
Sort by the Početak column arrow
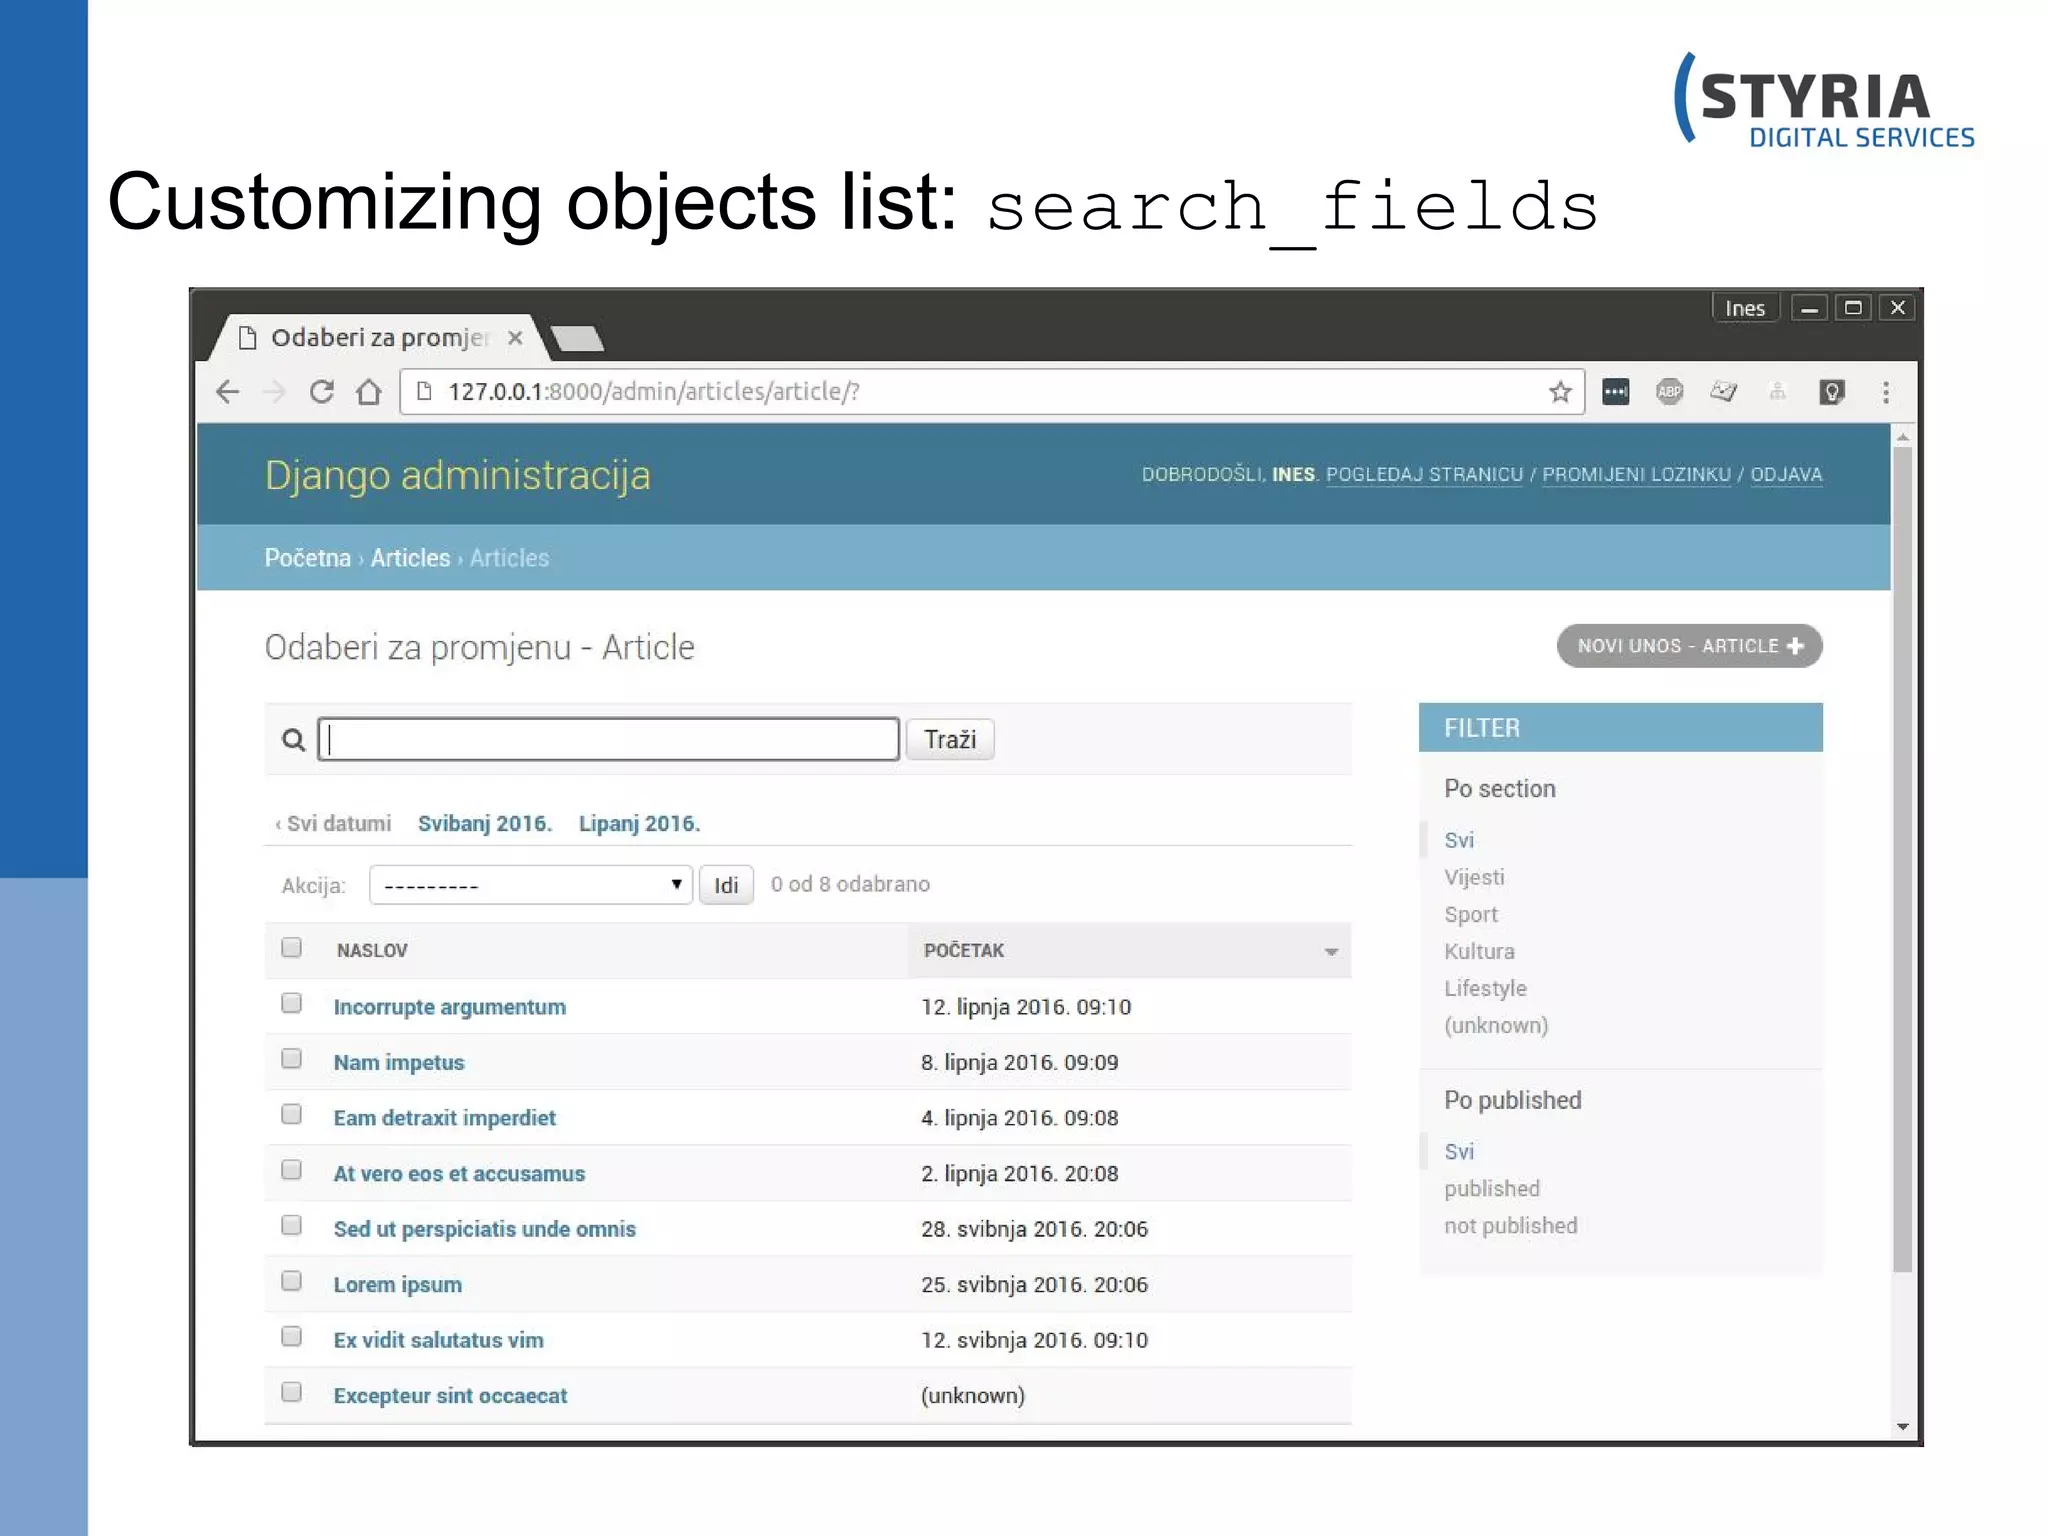click(x=1331, y=951)
